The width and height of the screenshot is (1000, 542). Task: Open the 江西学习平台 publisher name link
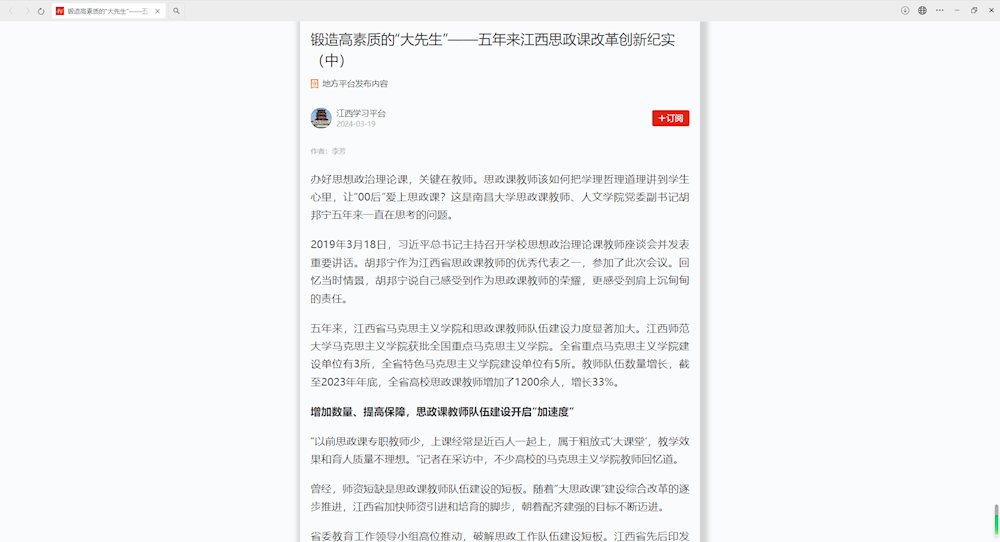(361, 113)
